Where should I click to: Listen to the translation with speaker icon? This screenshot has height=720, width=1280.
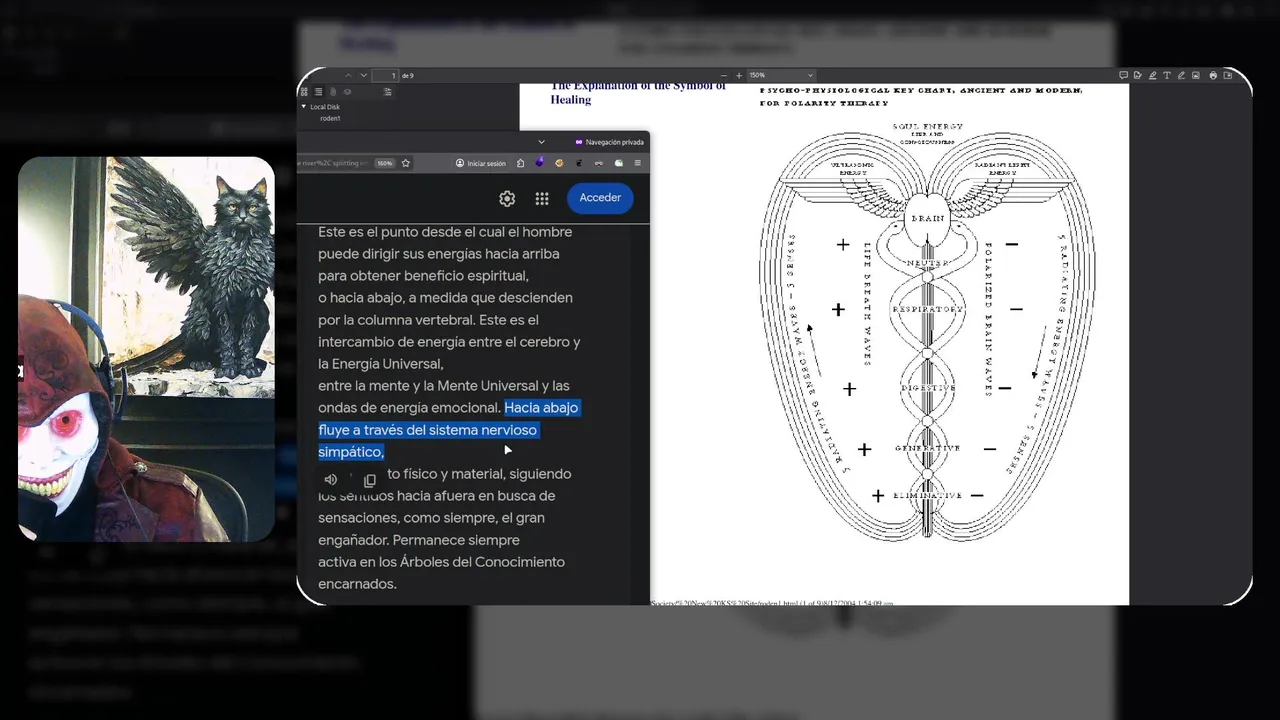(x=331, y=480)
